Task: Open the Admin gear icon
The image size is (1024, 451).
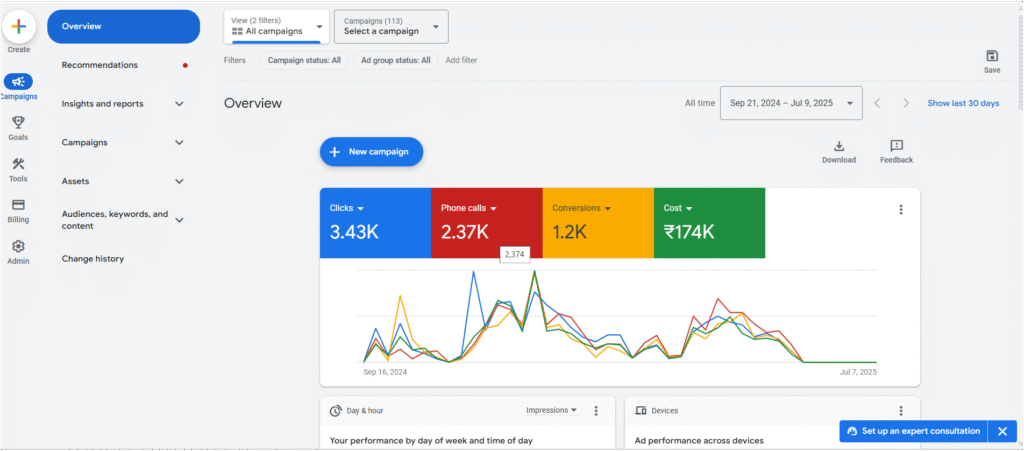Action: click(18, 246)
